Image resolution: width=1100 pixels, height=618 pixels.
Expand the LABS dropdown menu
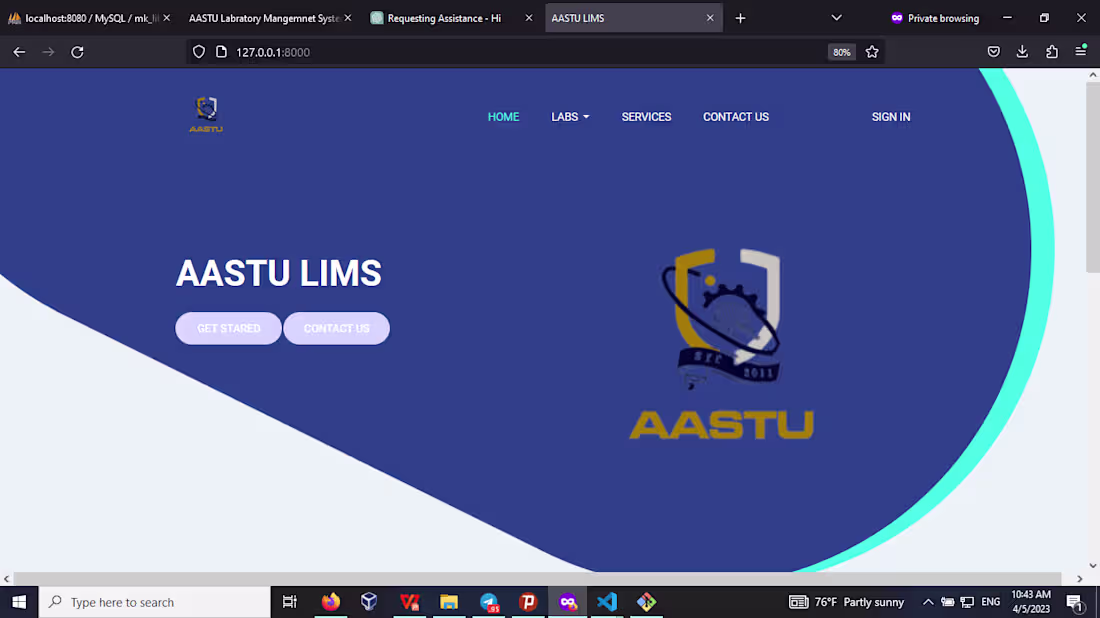570,117
